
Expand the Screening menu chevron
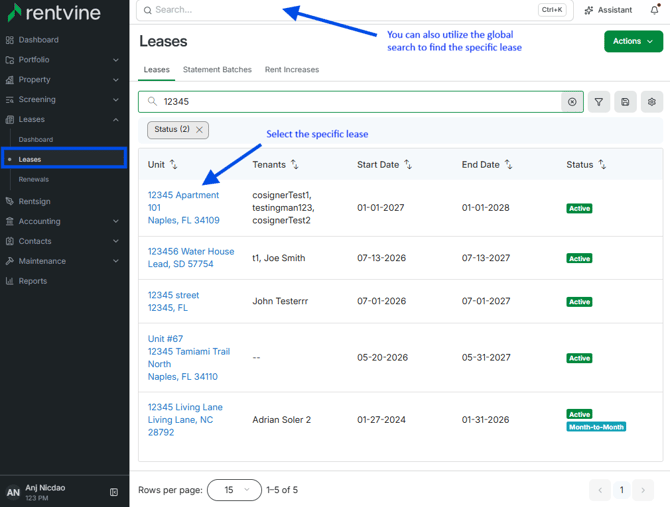[116, 100]
